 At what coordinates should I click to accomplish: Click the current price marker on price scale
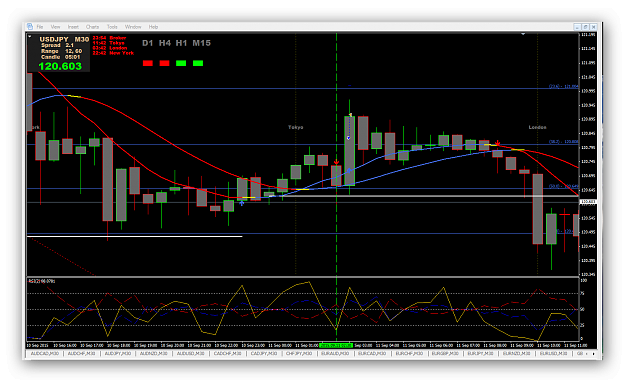coord(588,202)
